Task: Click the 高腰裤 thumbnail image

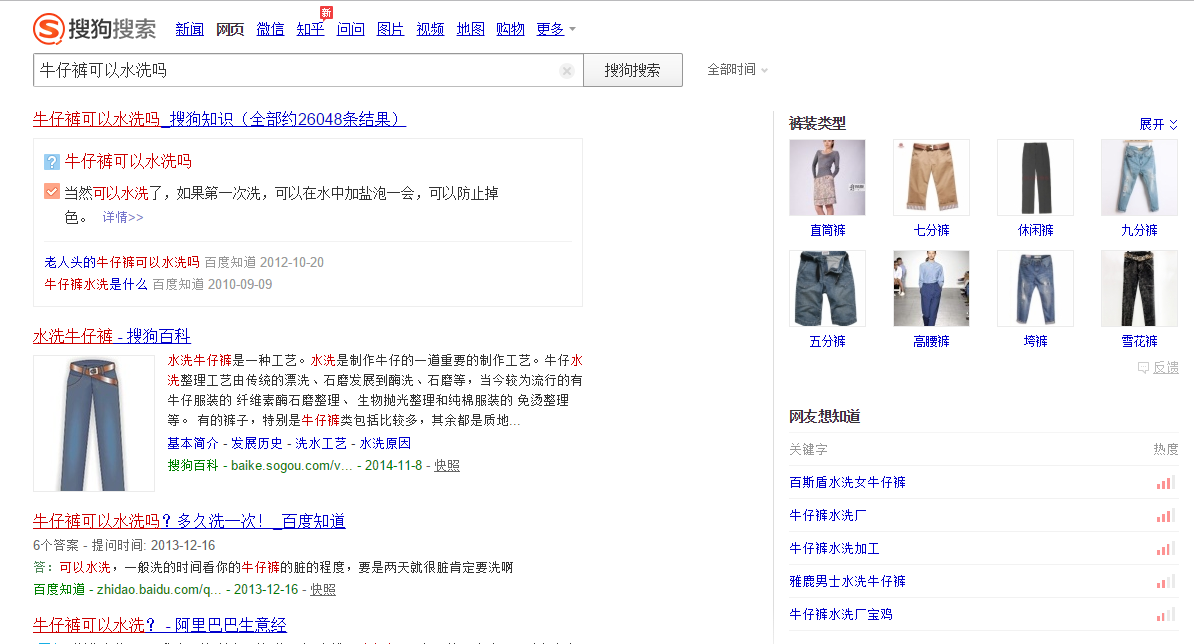Action: tap(931, 289)
